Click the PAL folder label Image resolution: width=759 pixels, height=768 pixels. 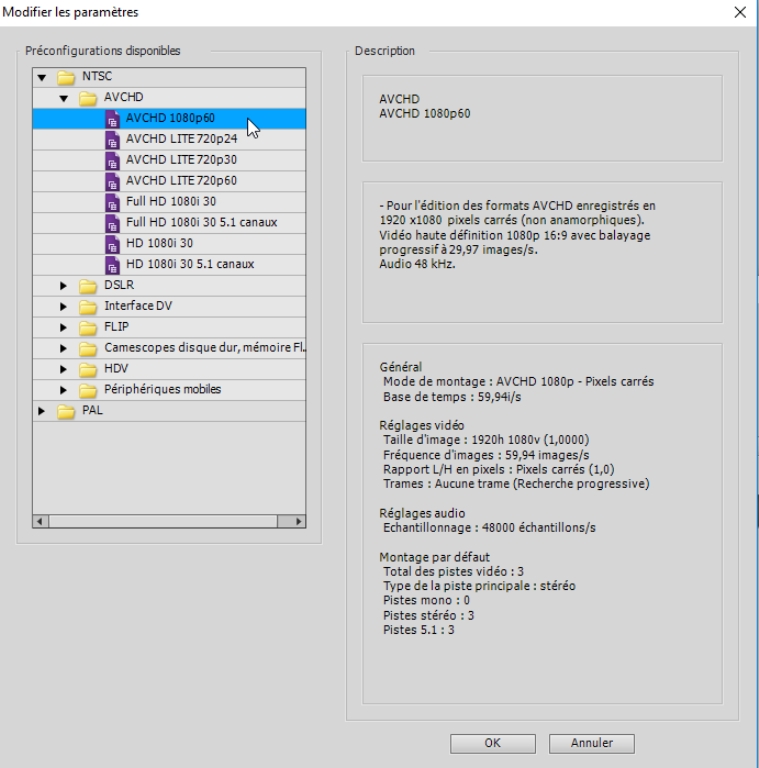click(x=93, y=410)
